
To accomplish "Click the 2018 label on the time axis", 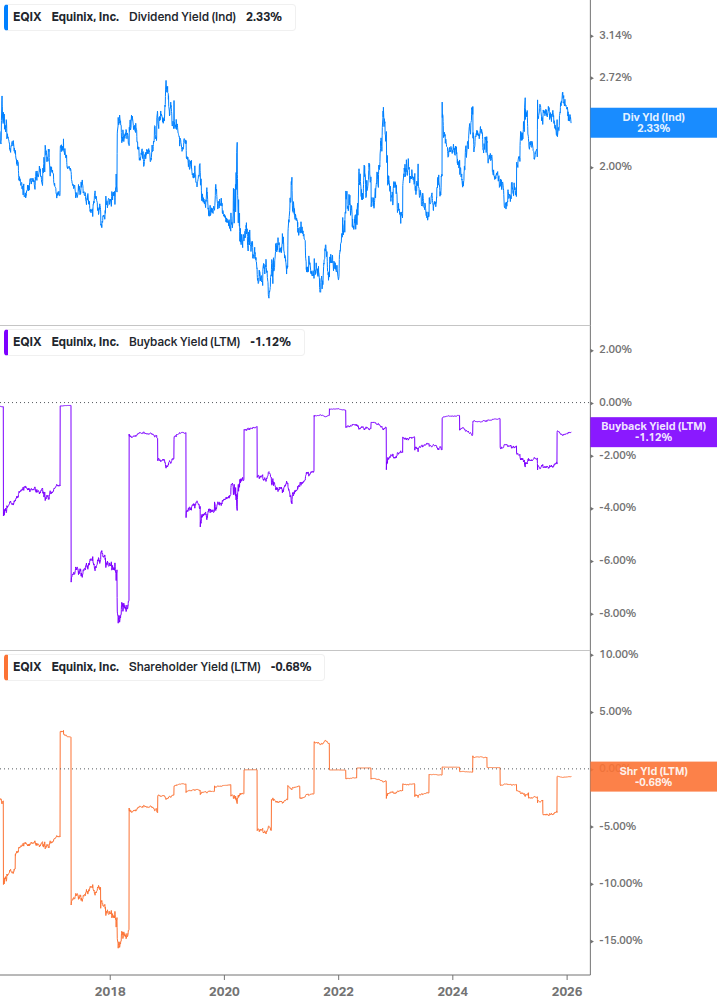I will [110, 992].
